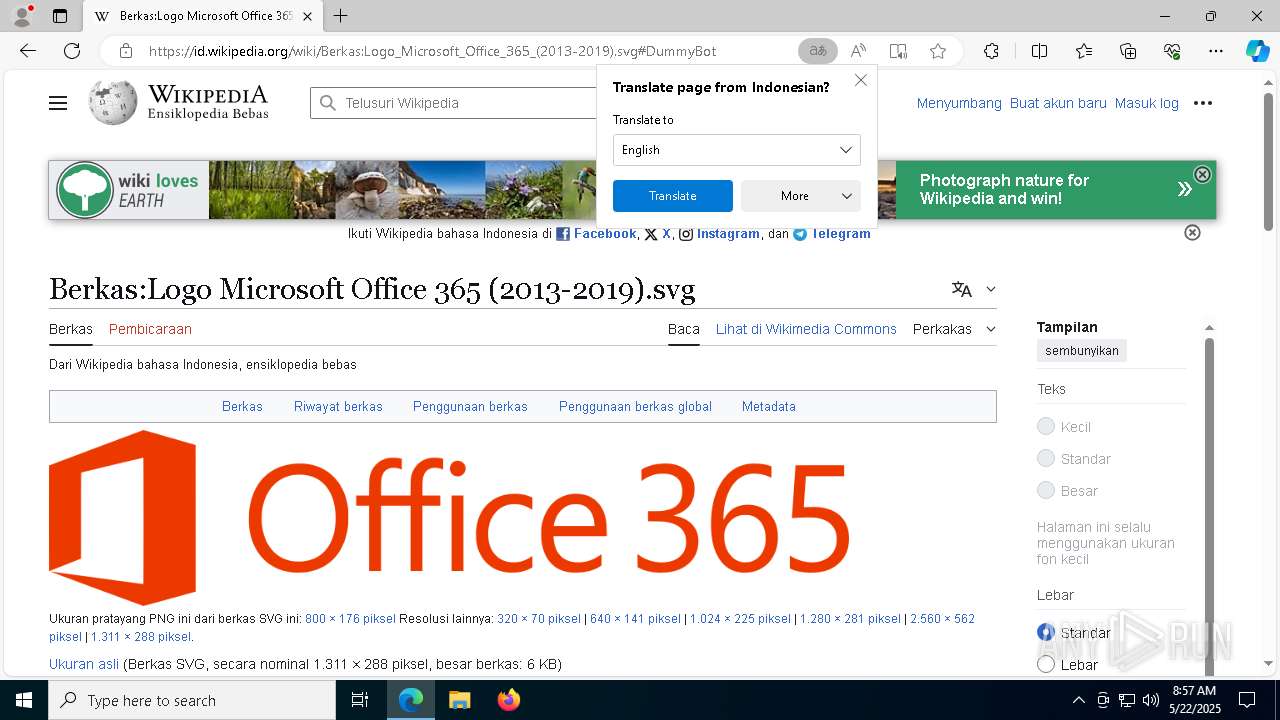Select Lebar width radio option
The image size is (1280, 720).
(1046, 665)
